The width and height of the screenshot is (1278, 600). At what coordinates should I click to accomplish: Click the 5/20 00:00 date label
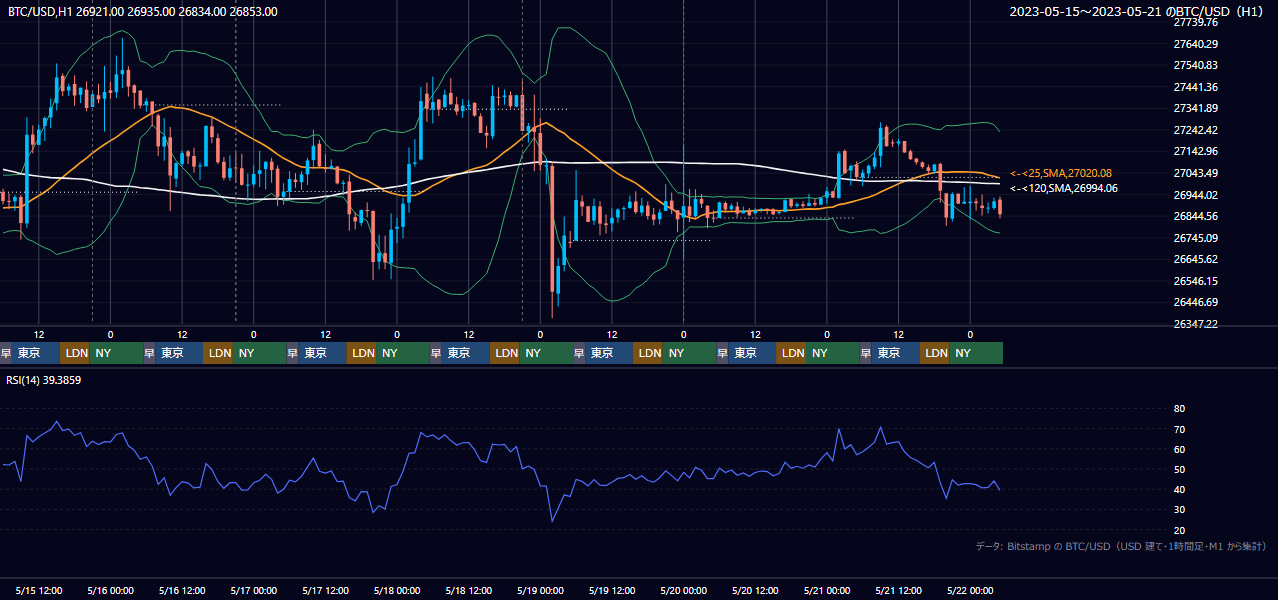click(683, 591)
